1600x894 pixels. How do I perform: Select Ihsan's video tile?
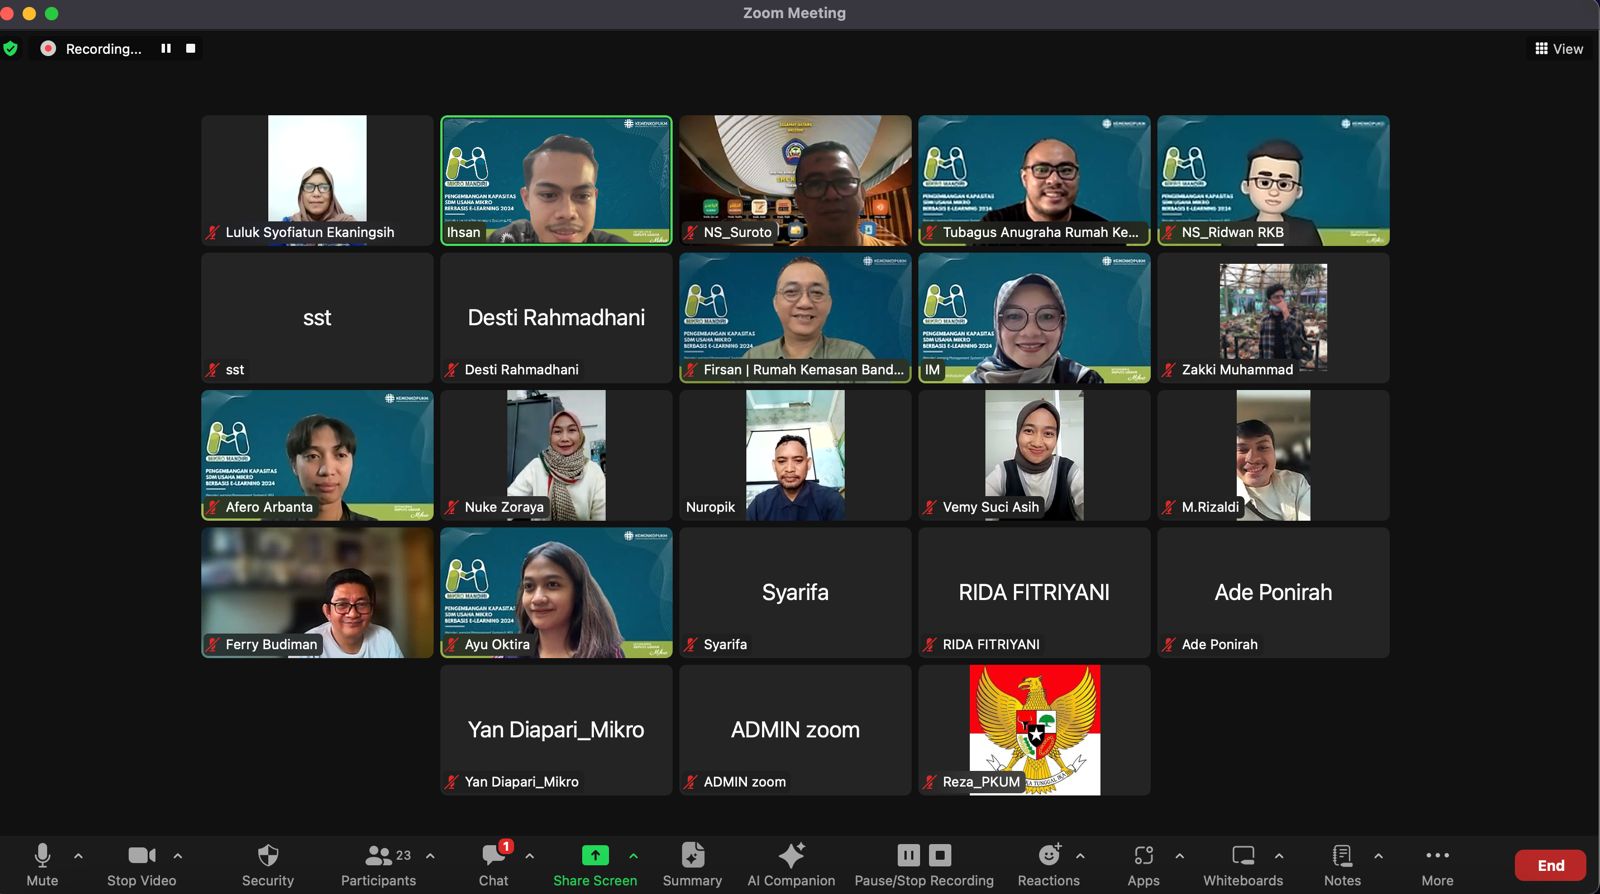pyautogui.click(x=556, y=180)
